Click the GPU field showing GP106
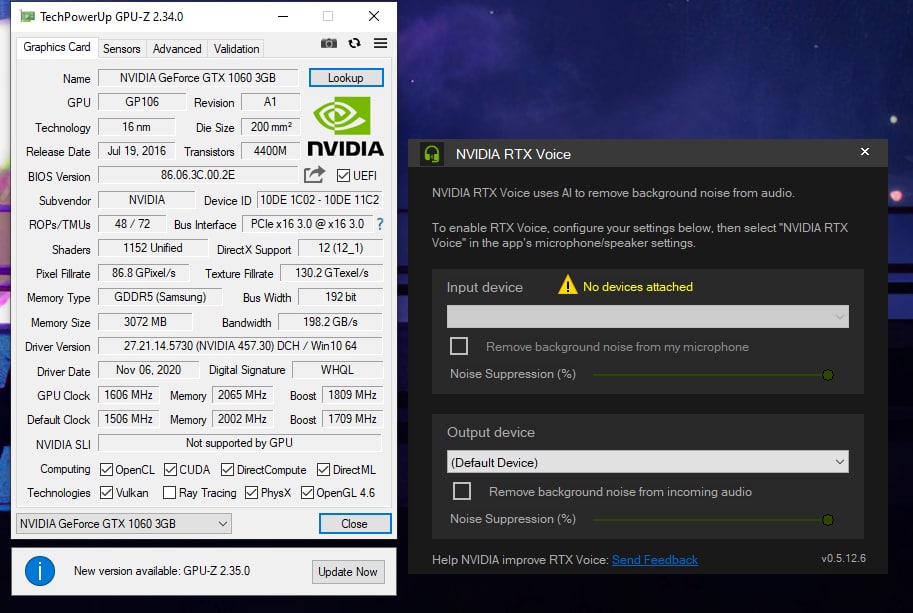The height and width of the screenshot is (613, 913). pyautogui.click(x=142, y=102)
